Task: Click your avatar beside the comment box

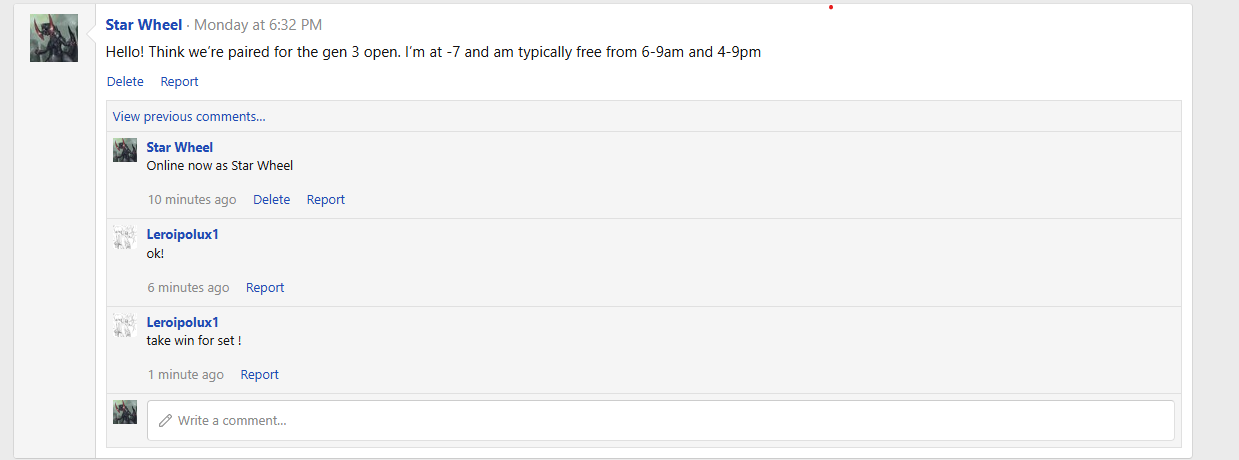Action: click(x=125, y=412)
